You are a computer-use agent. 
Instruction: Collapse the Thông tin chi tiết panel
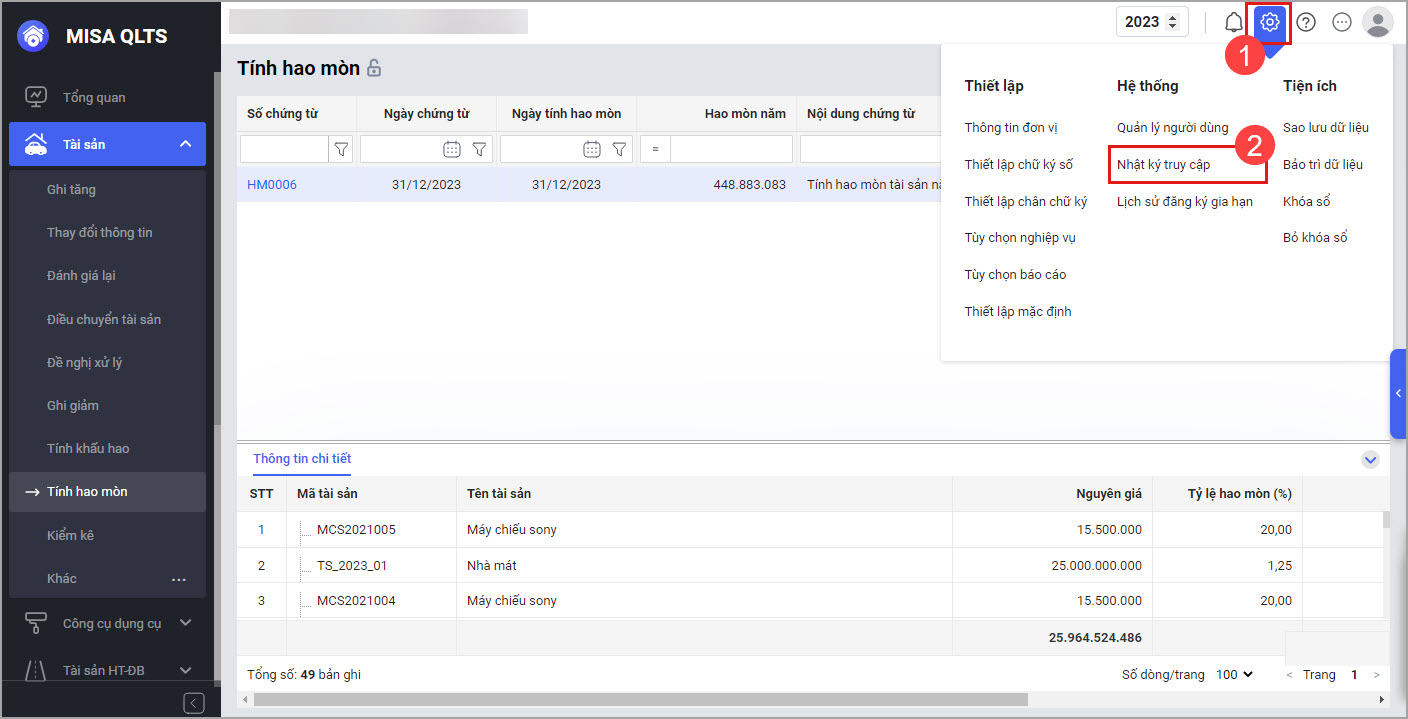(x=1370, y=460)
